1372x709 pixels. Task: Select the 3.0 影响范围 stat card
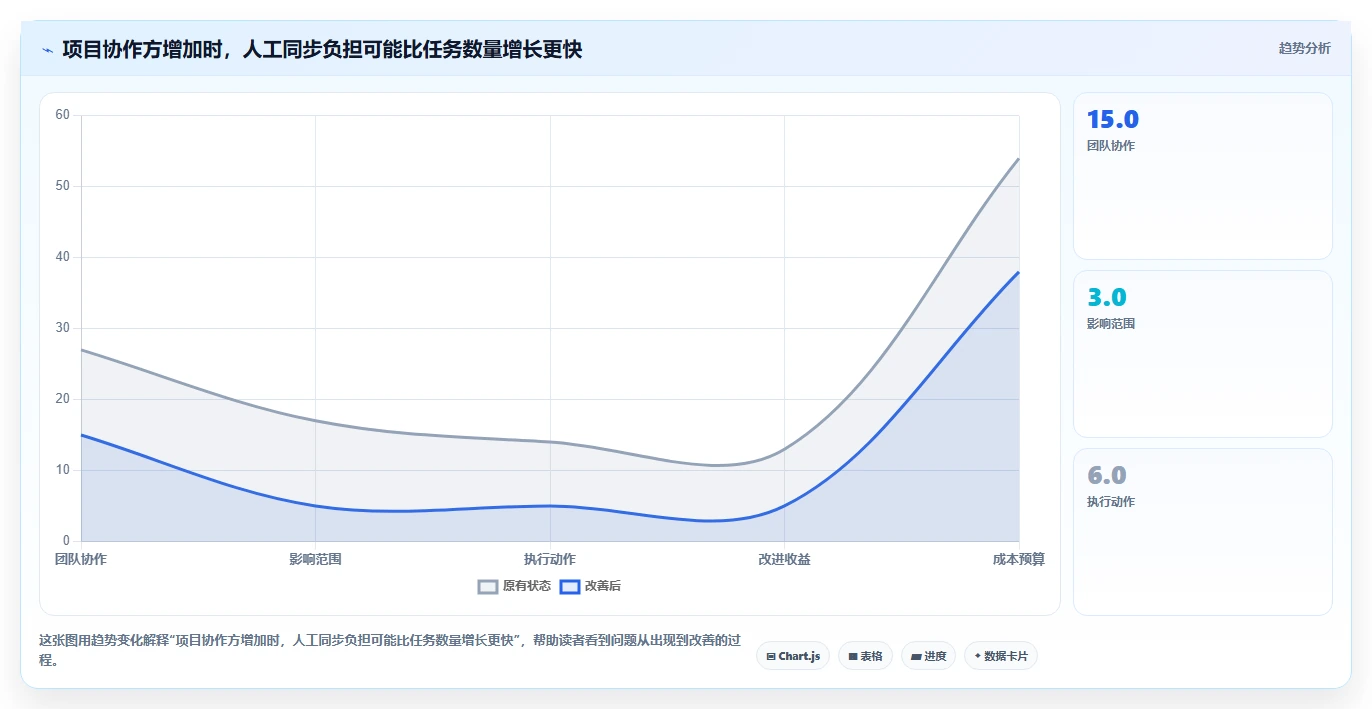(x=1202, y=354)
